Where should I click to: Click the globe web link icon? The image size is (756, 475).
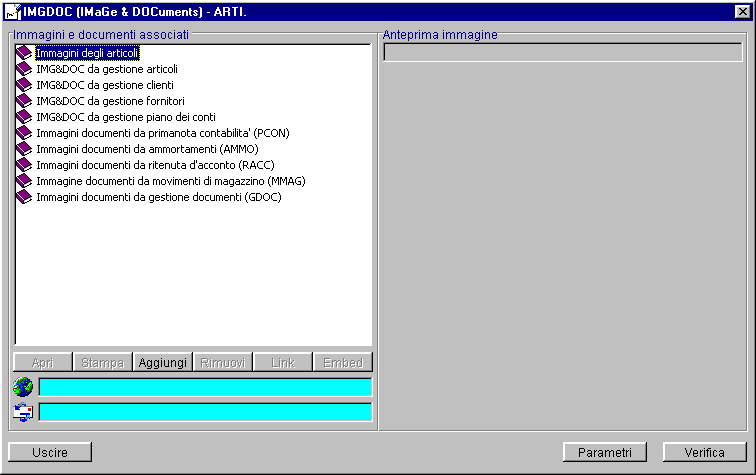click(x=23, y=387)
